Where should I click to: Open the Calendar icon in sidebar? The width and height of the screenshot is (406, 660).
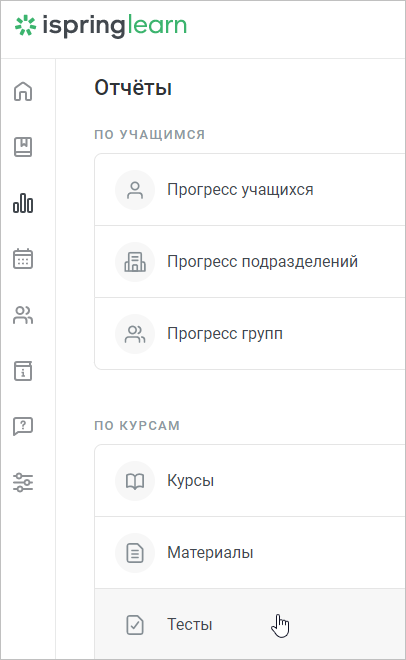(23, 258)
